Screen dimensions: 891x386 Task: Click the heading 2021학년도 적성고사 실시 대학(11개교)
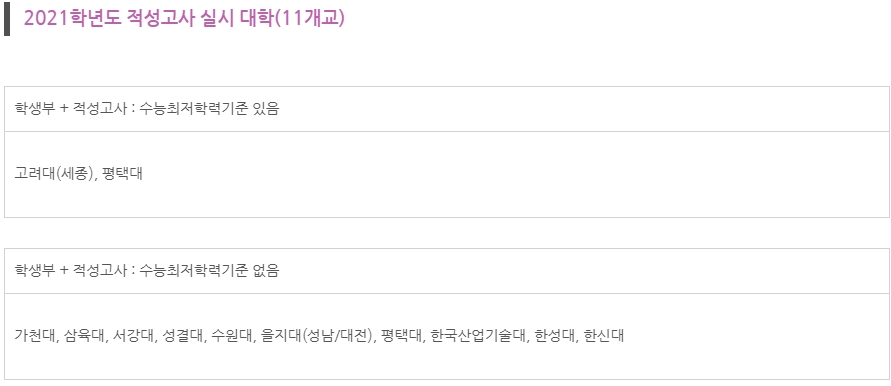184,18
